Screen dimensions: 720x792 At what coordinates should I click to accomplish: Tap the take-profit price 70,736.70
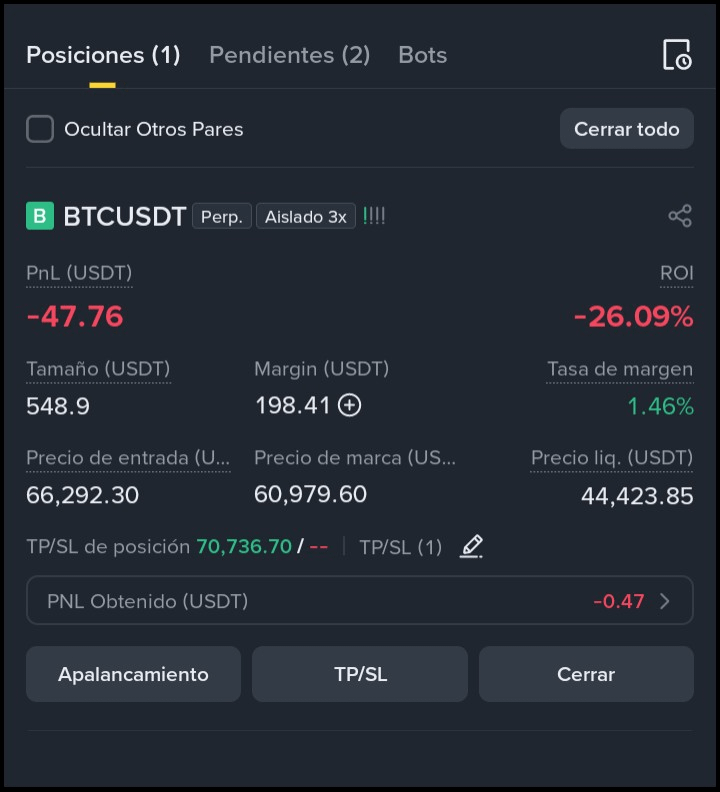244,547
